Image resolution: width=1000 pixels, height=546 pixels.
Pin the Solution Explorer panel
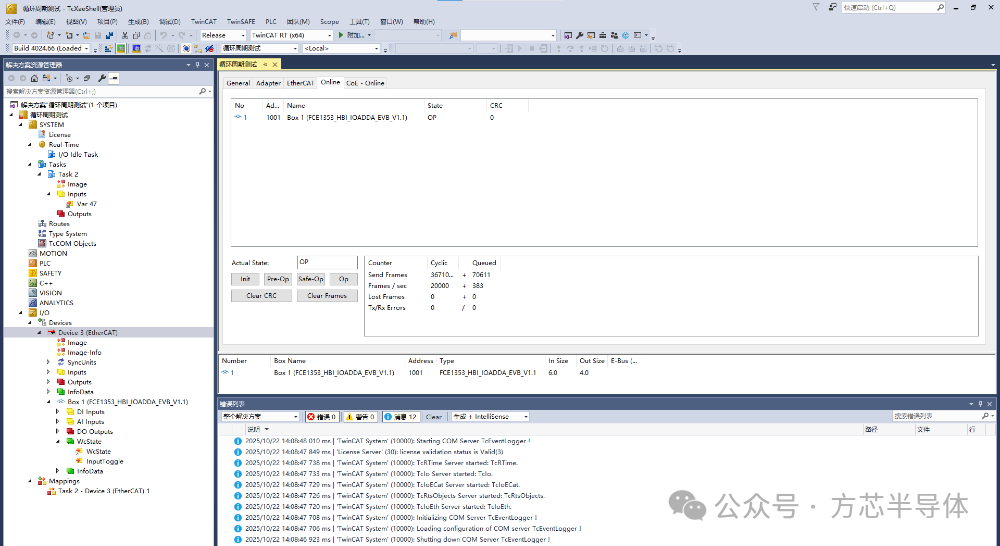[x=198, y=64]
